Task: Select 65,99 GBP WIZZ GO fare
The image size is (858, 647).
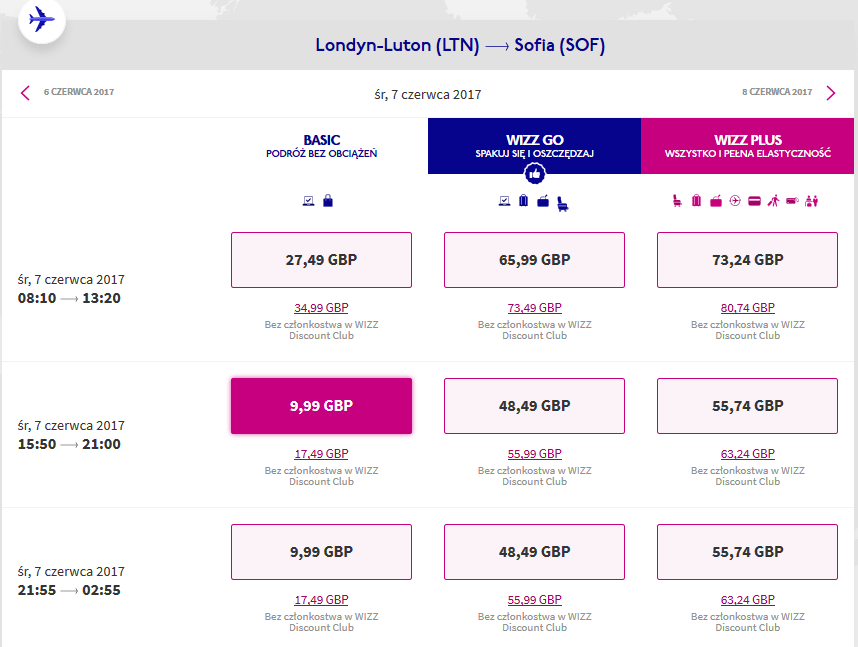Action: (535, 260)
